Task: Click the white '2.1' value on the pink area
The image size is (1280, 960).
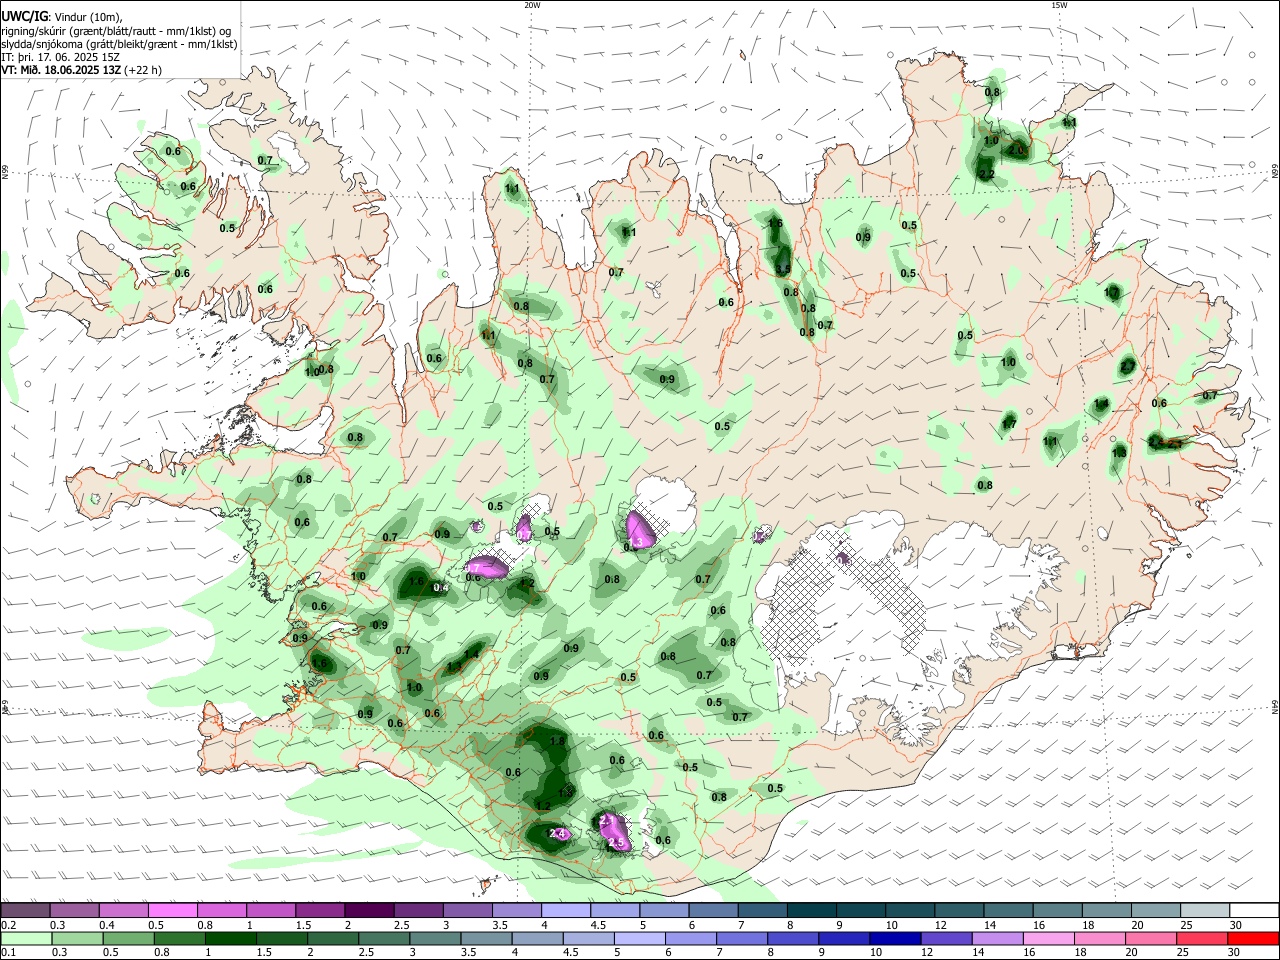Action: (x=606, y=821)
